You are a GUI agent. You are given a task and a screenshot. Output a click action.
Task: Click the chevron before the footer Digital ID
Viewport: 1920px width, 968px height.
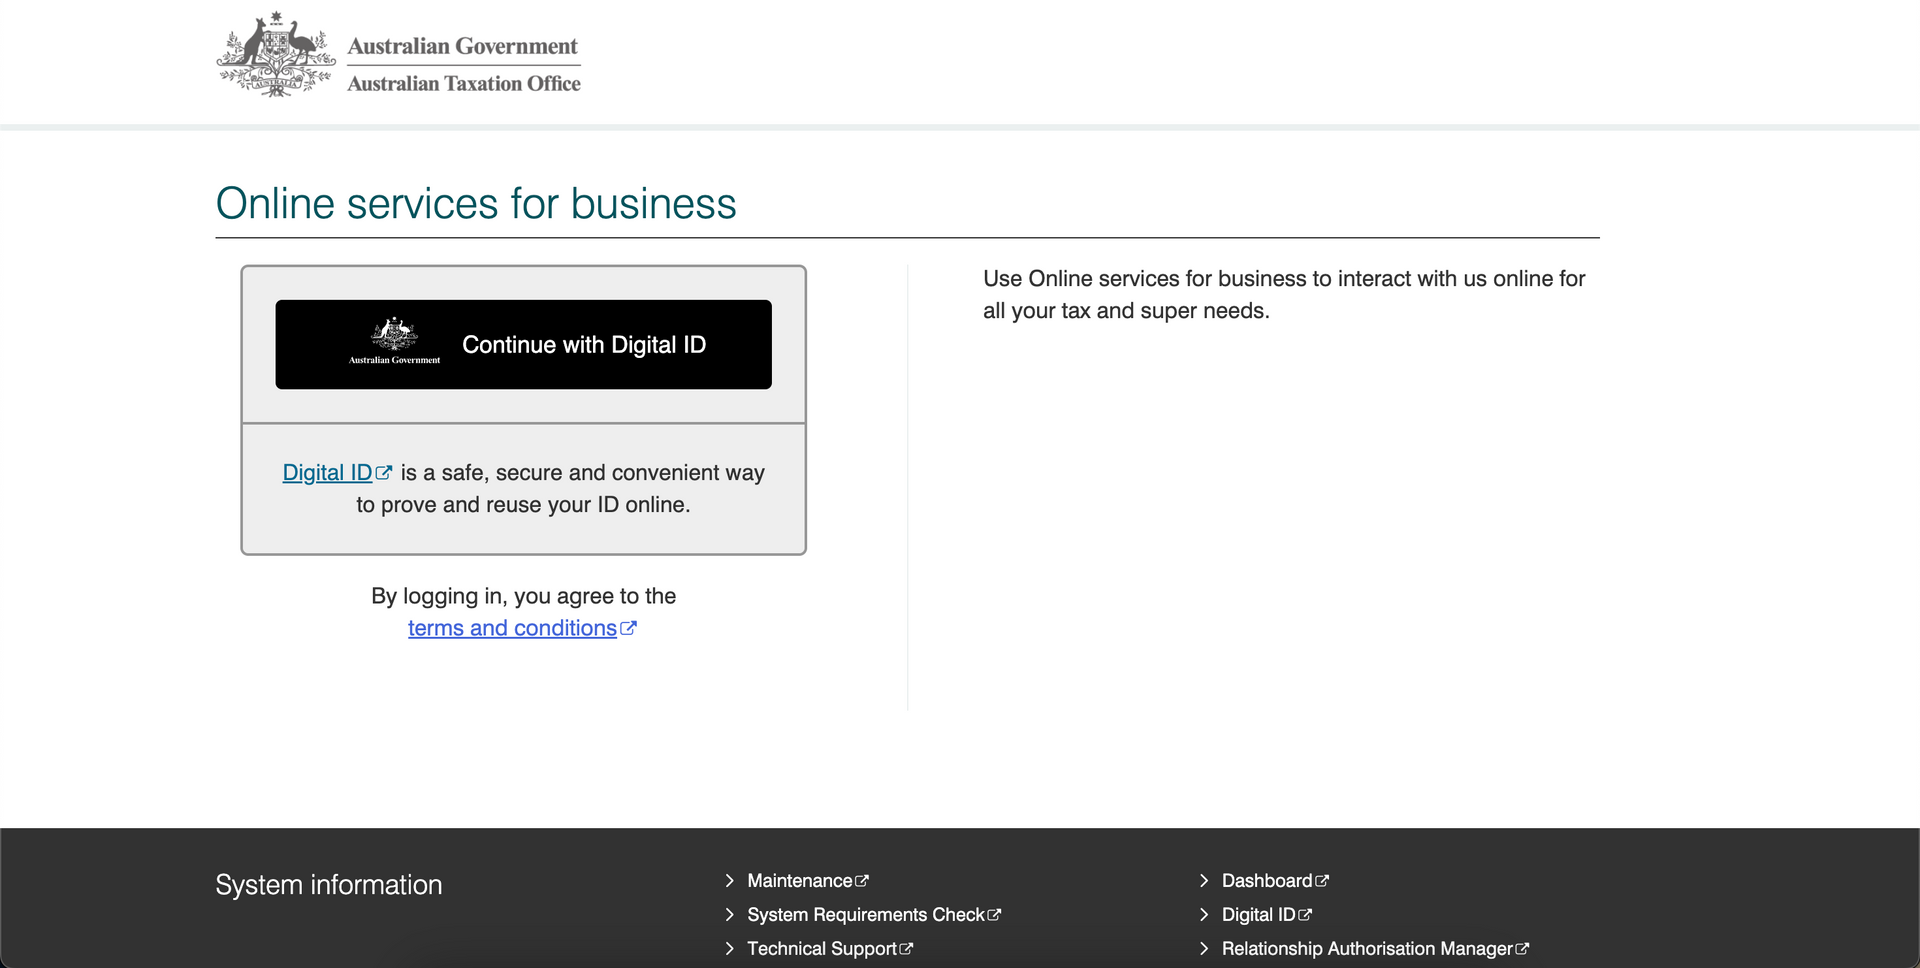point(1204,915)
